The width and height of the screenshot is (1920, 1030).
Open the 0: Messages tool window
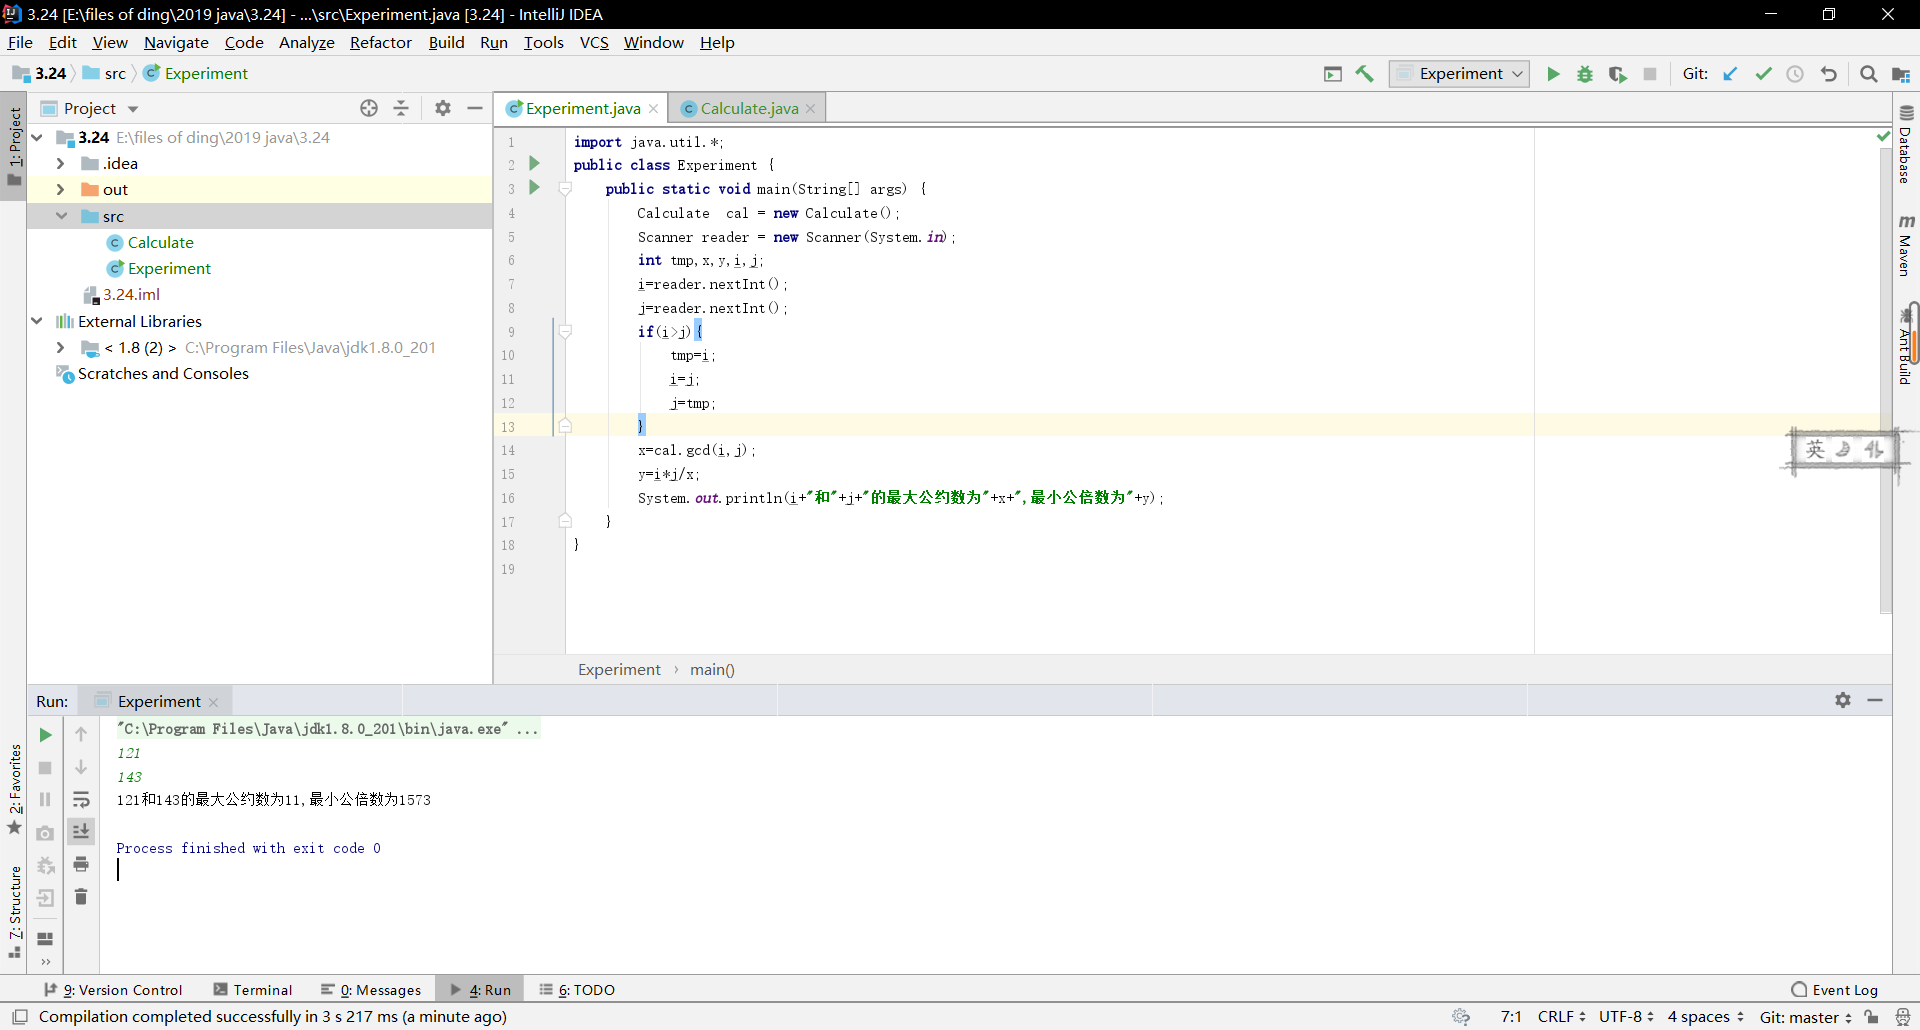[x=371, y=990]
